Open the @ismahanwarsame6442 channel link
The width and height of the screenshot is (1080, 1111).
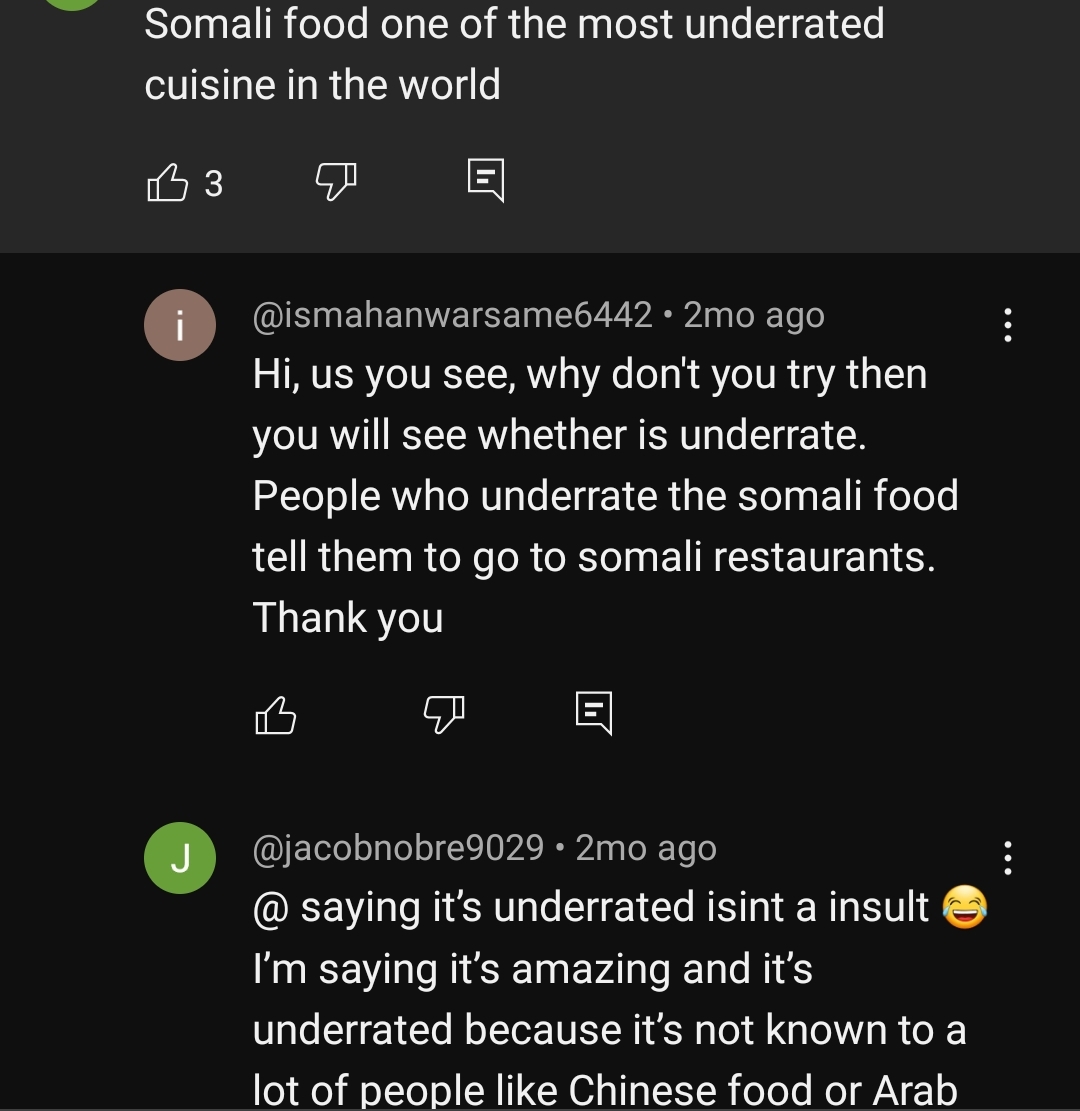click(x=452, y=315)
